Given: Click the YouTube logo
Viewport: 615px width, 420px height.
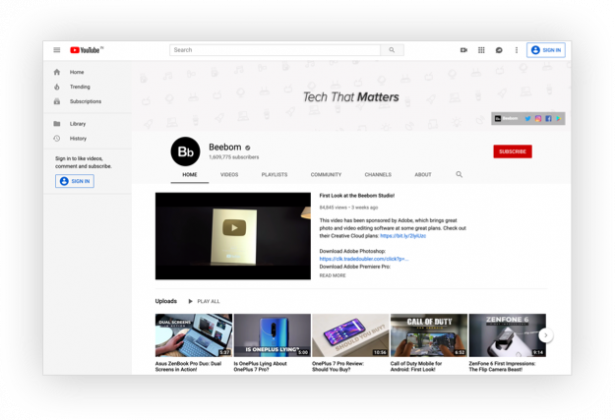Looking at the screenshot, I should click(x=86, y=50).
